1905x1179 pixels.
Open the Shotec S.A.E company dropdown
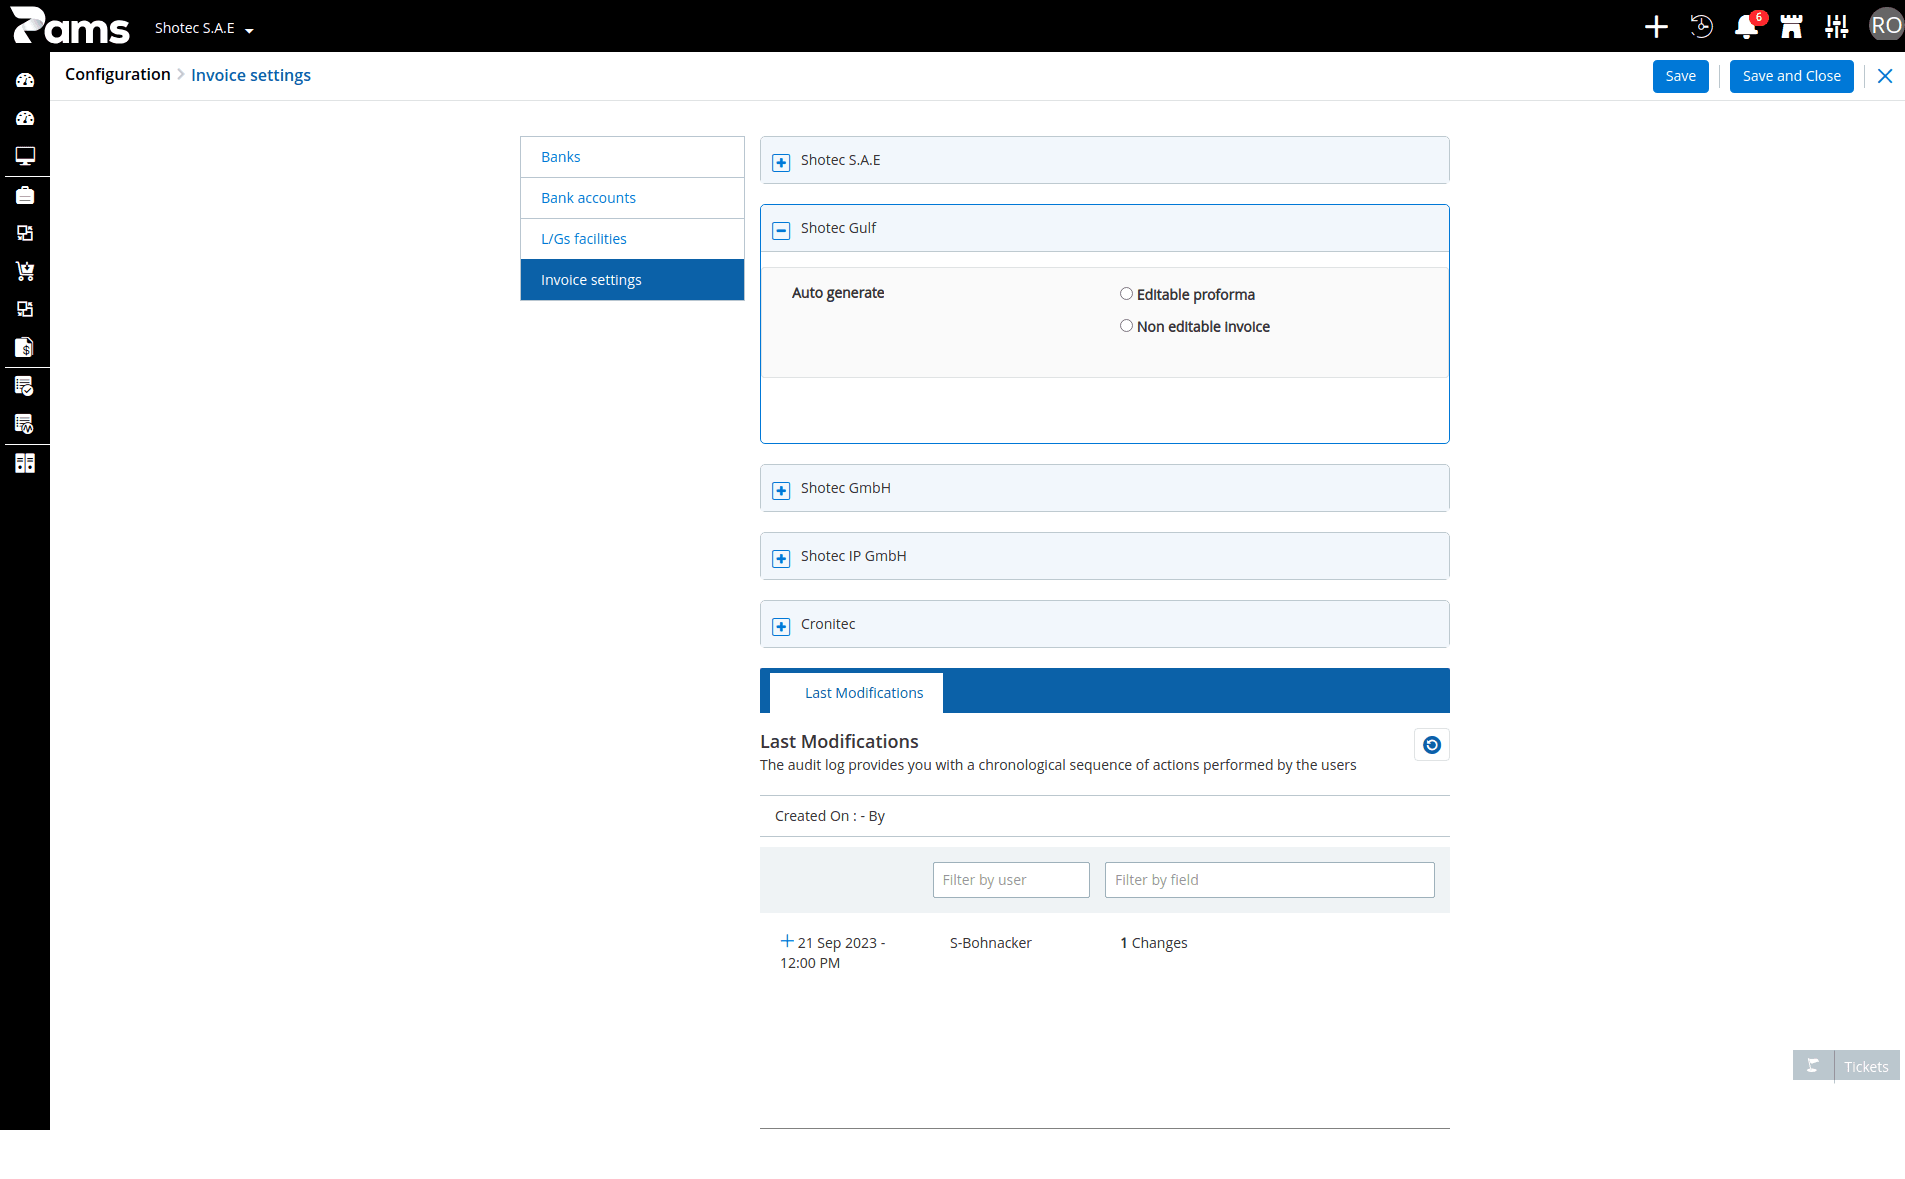204,28
